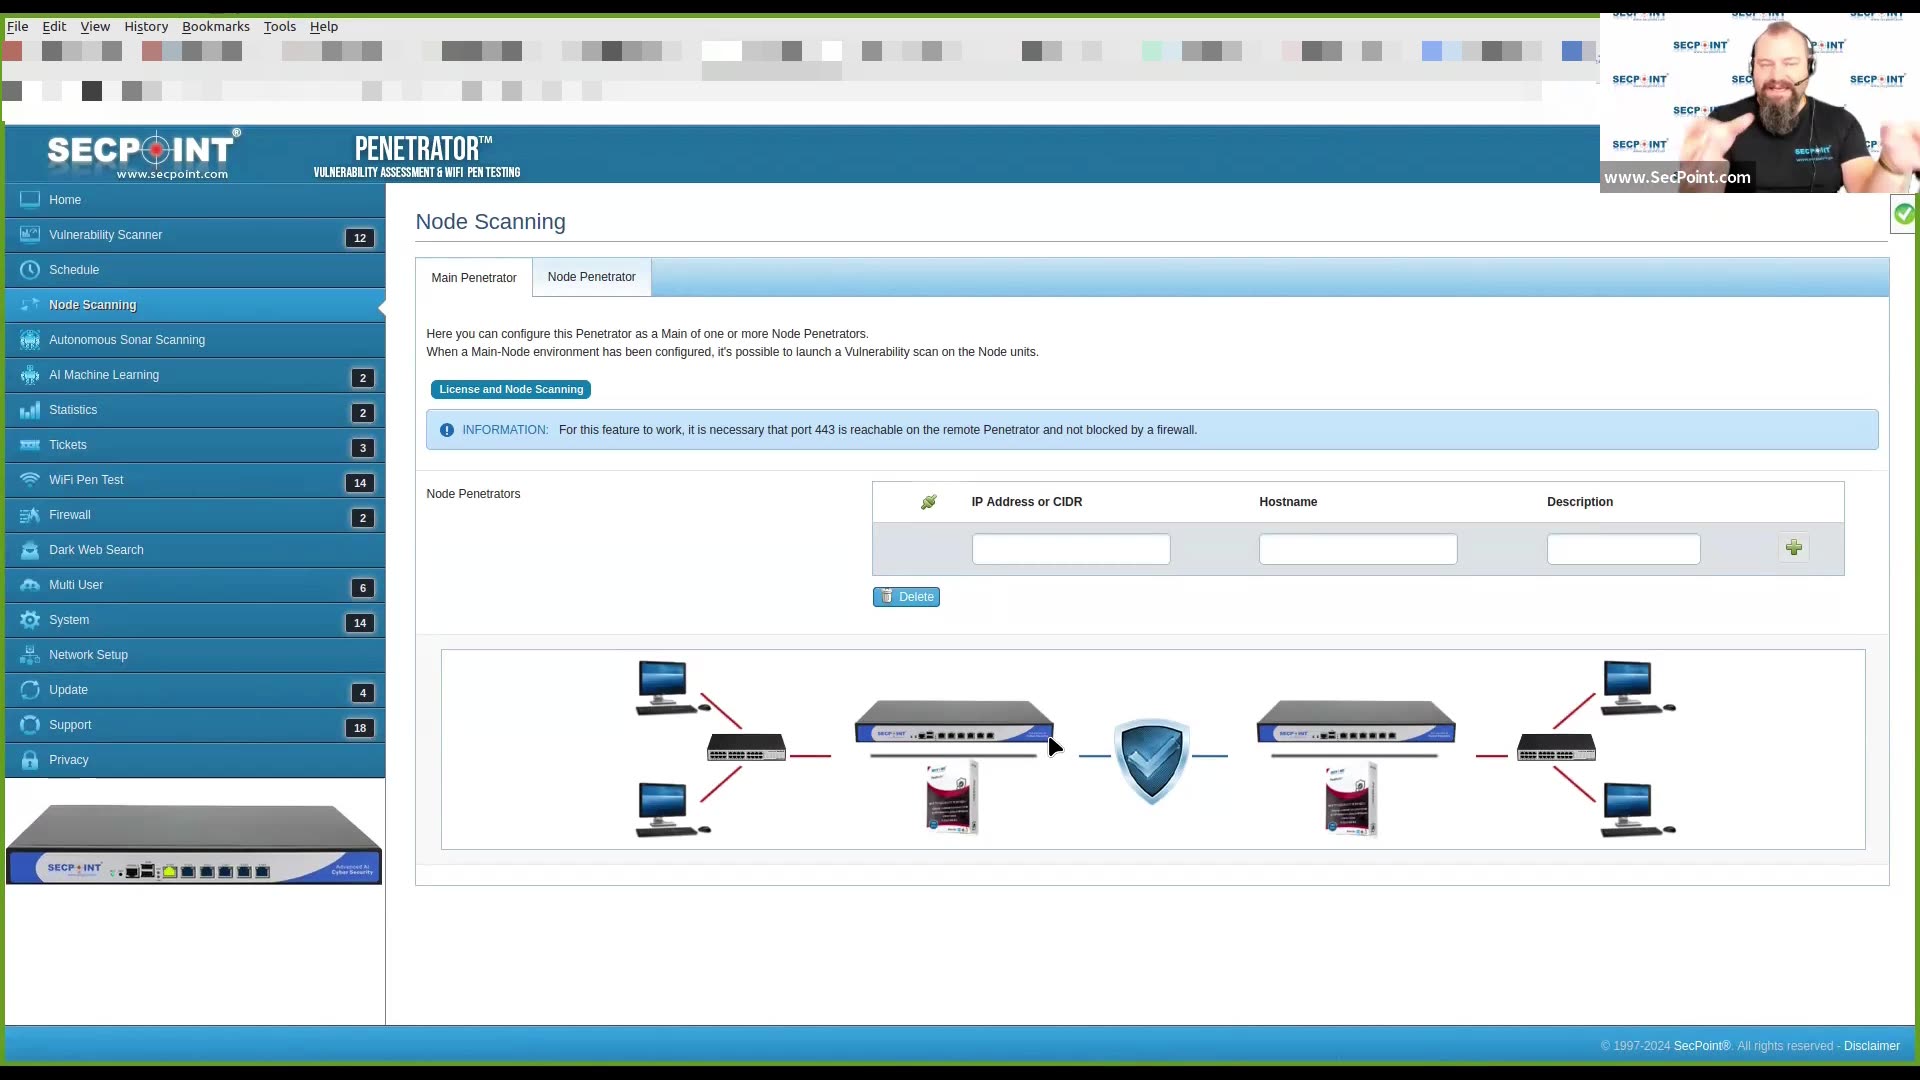1920x1080 pixels.
Task: Select the System gear icon
Action: pos(30,619)
